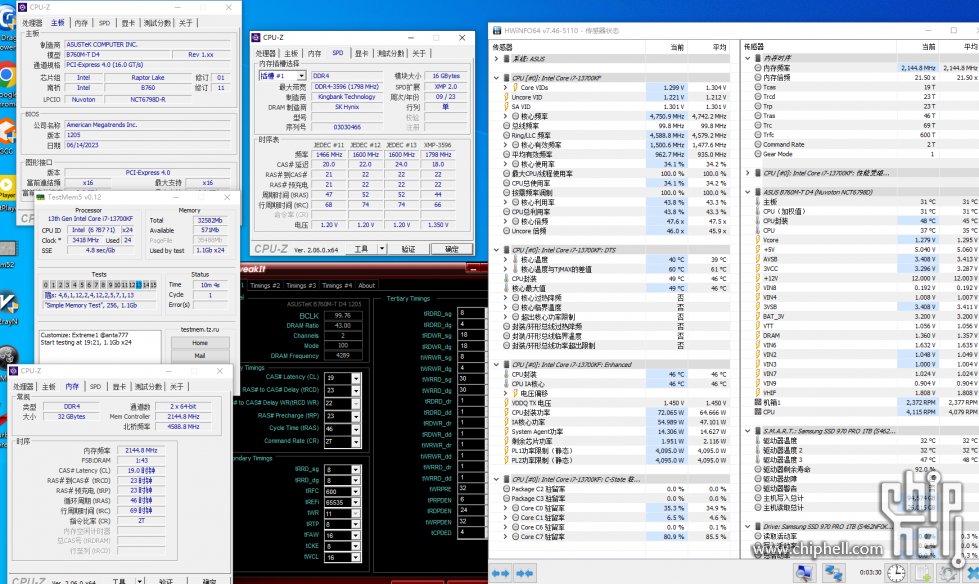Expand the 系统: ASUS sensor group
The height and width of the screenshot is (584, 979).
497,59
